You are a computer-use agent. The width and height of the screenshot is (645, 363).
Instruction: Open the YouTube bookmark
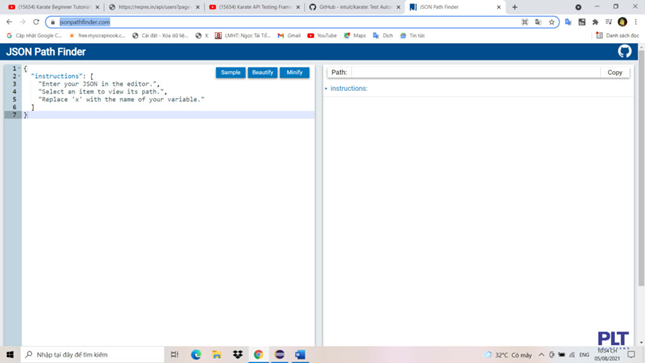322,36
